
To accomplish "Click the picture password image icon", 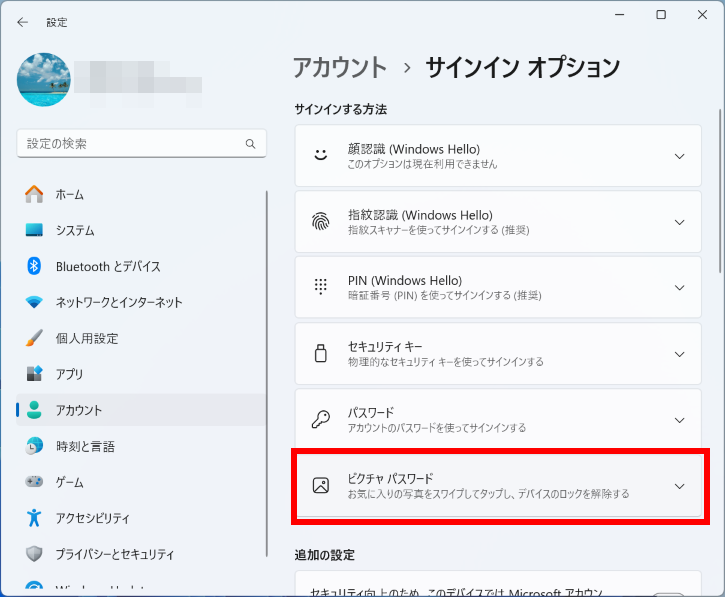I will [x=321, y=486].
